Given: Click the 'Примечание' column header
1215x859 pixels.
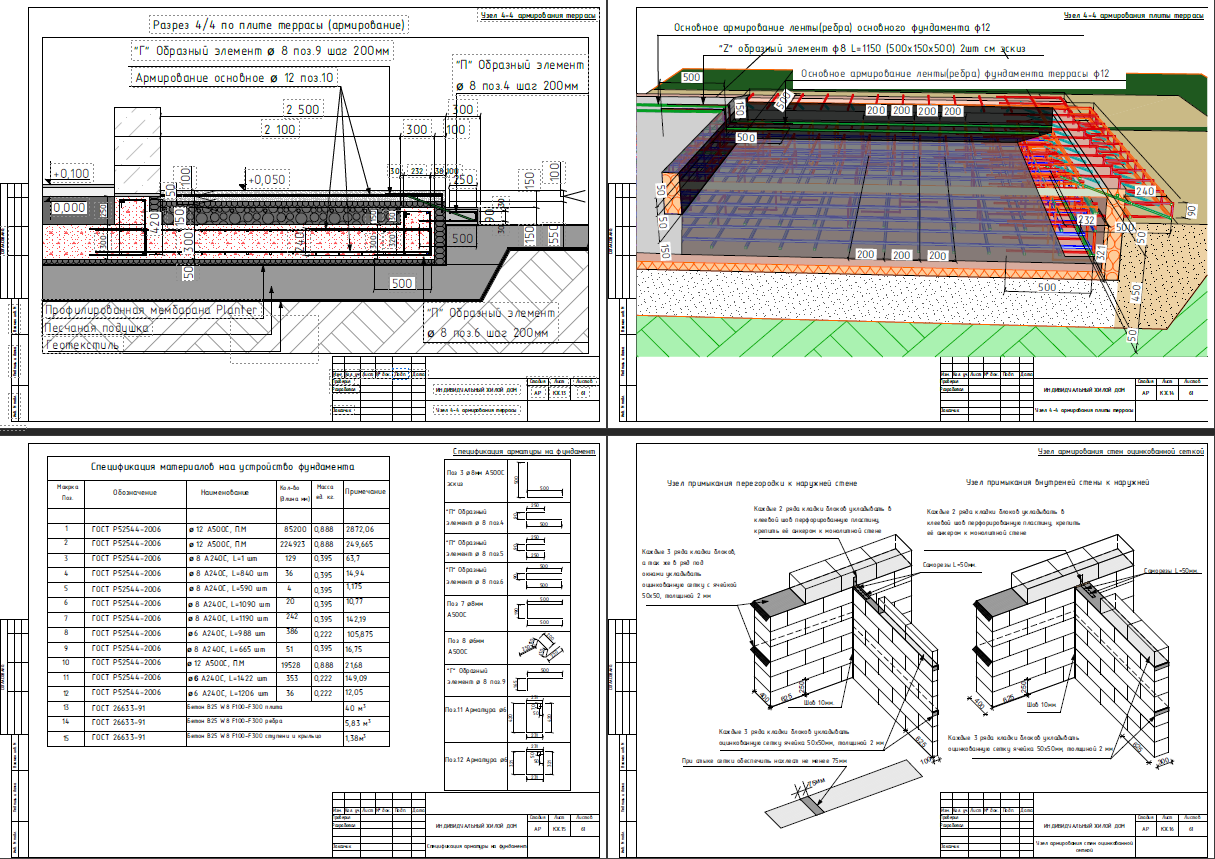Looking at the screenshot, I should pyautogui.click(x=366, y=492).
